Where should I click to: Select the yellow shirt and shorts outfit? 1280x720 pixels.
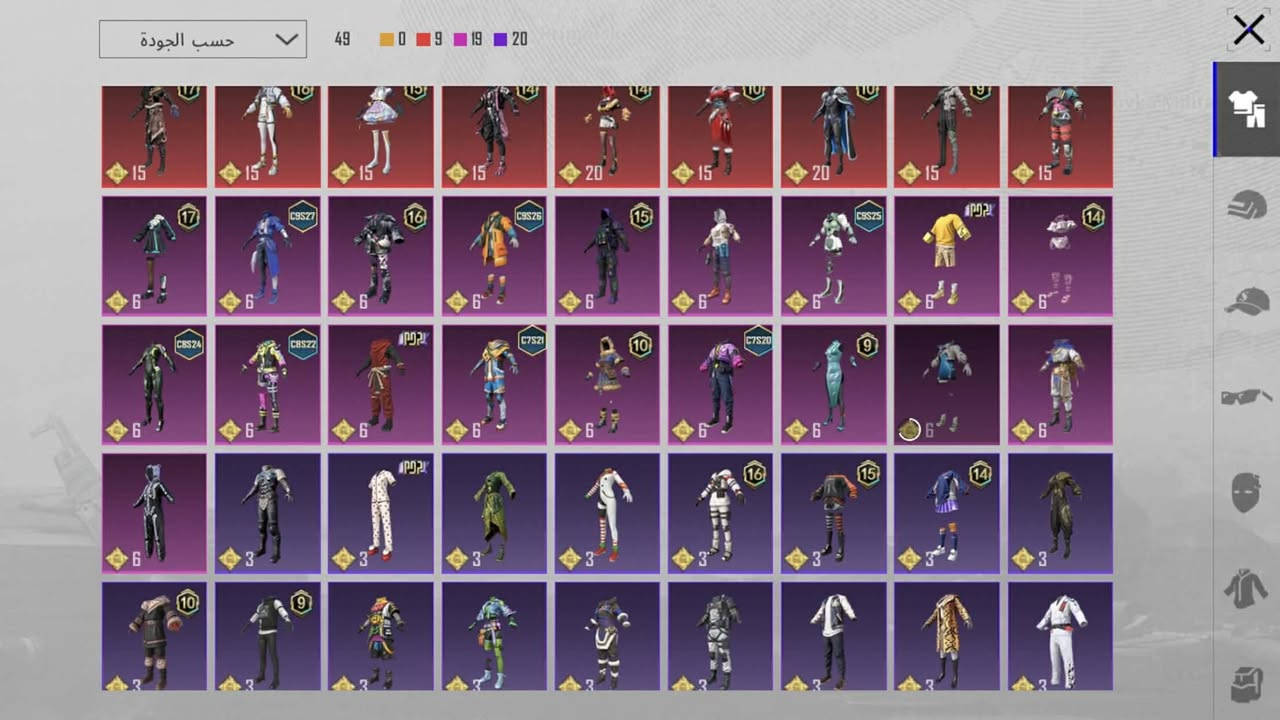coord(946,256)
